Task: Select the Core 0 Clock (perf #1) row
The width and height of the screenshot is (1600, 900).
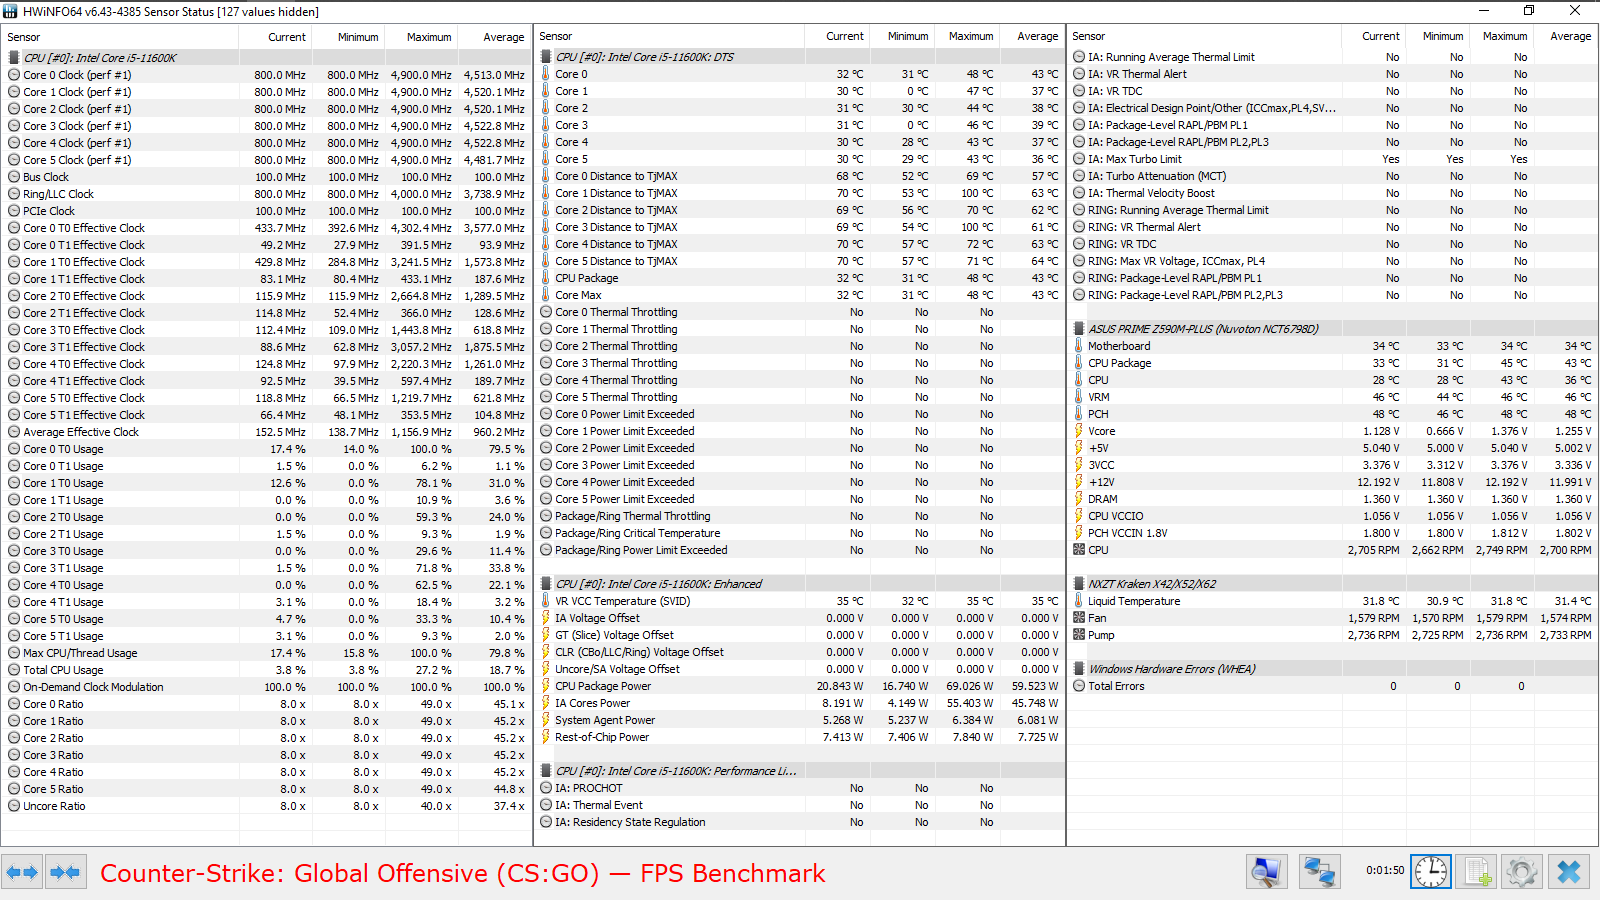Action: 267,75
